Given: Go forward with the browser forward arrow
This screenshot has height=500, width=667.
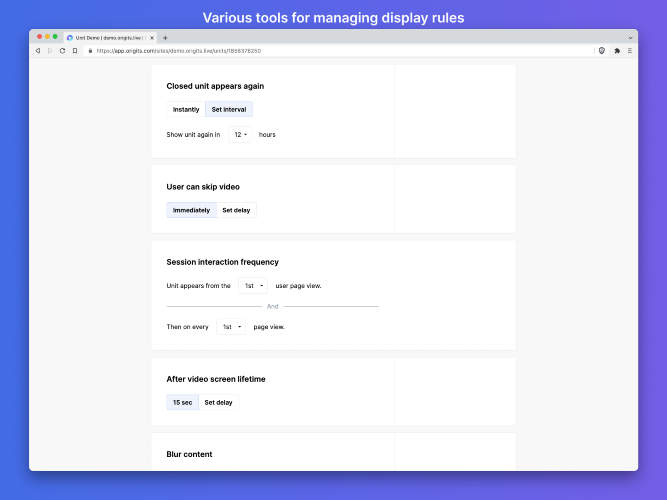Looking at the screenshot, I should [x=50, y=51].
